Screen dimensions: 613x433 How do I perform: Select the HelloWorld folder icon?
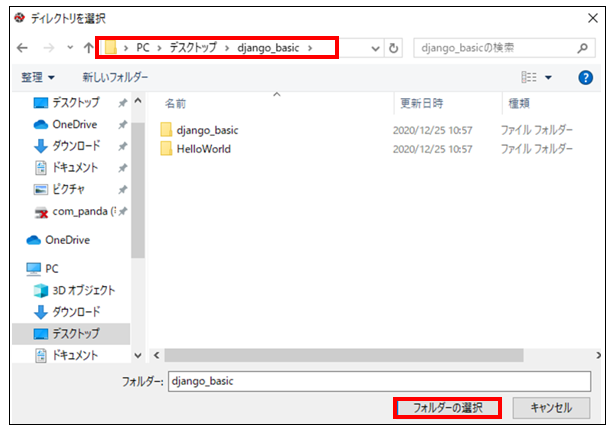(x=166, y=149)
